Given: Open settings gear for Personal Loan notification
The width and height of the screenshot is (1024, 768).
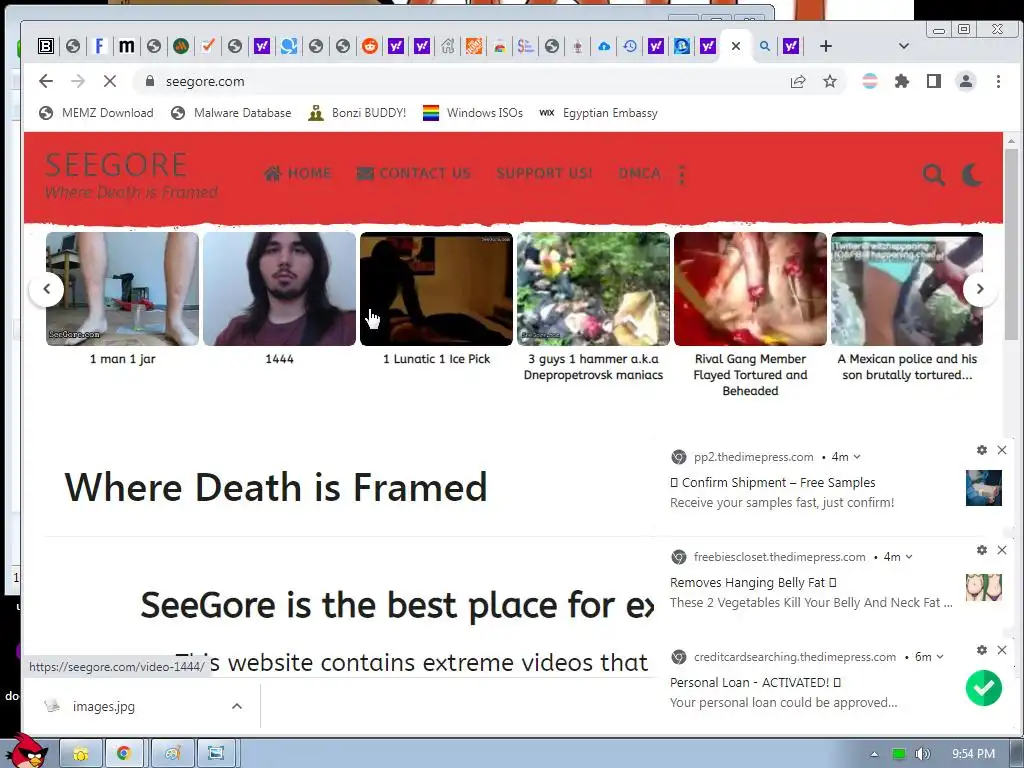Looking at the screenshot, I should (982, 650).
